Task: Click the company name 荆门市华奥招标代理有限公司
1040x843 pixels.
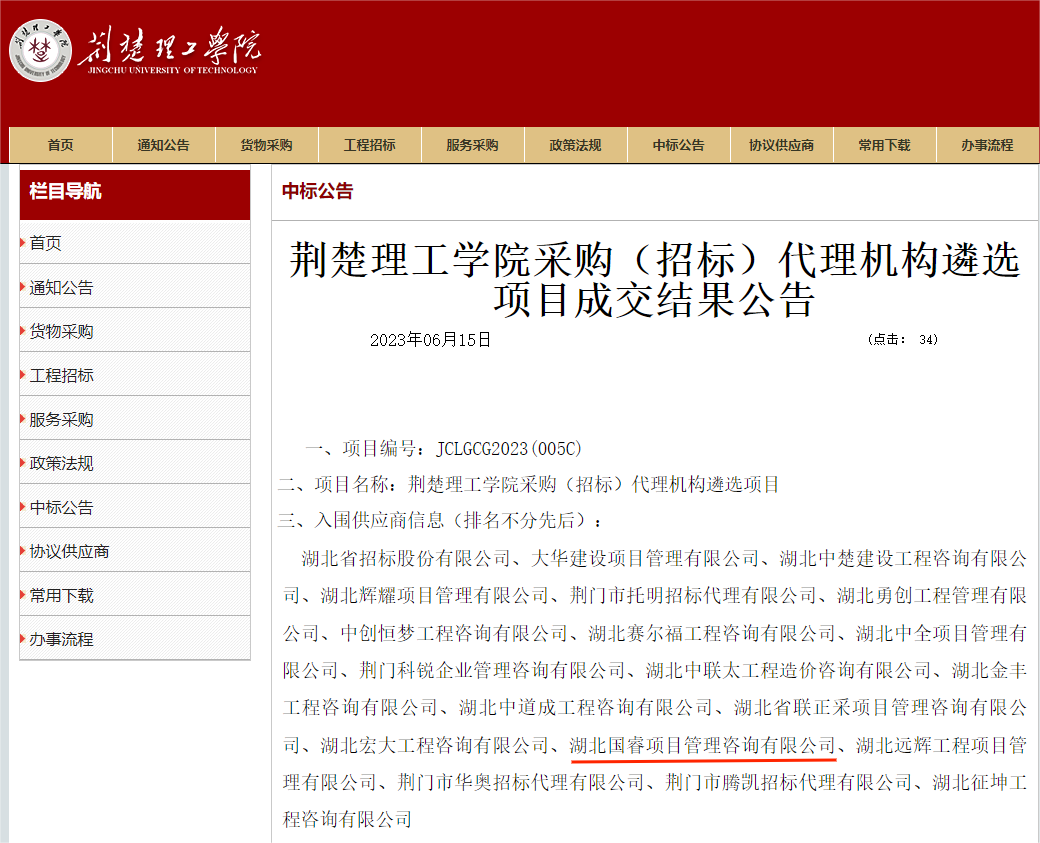Action: (521, 783)
